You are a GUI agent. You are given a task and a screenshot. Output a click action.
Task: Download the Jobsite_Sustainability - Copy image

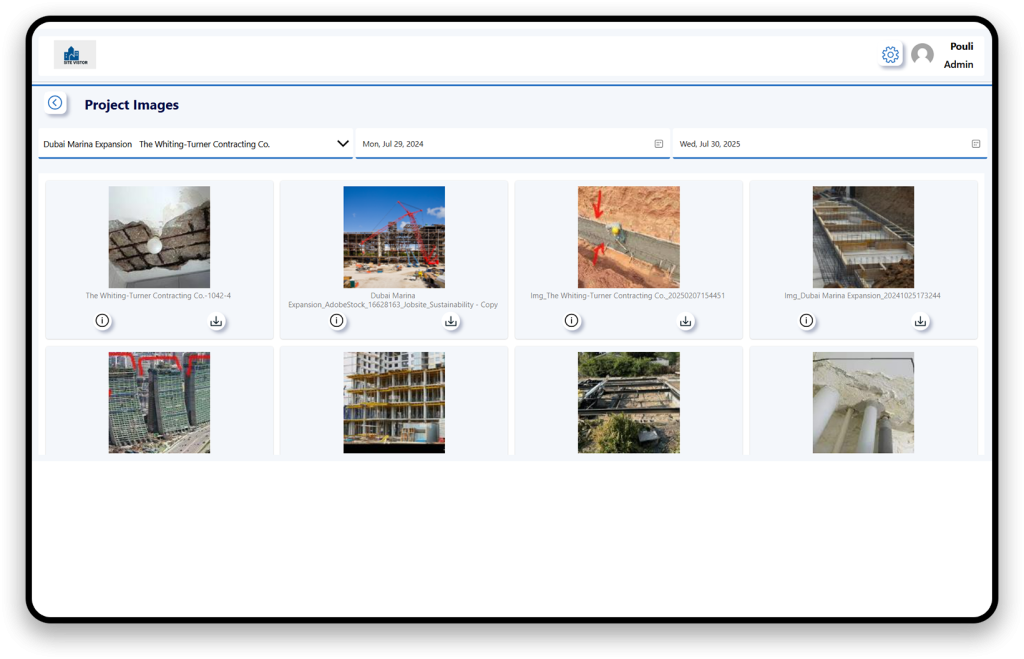(451, 321)
